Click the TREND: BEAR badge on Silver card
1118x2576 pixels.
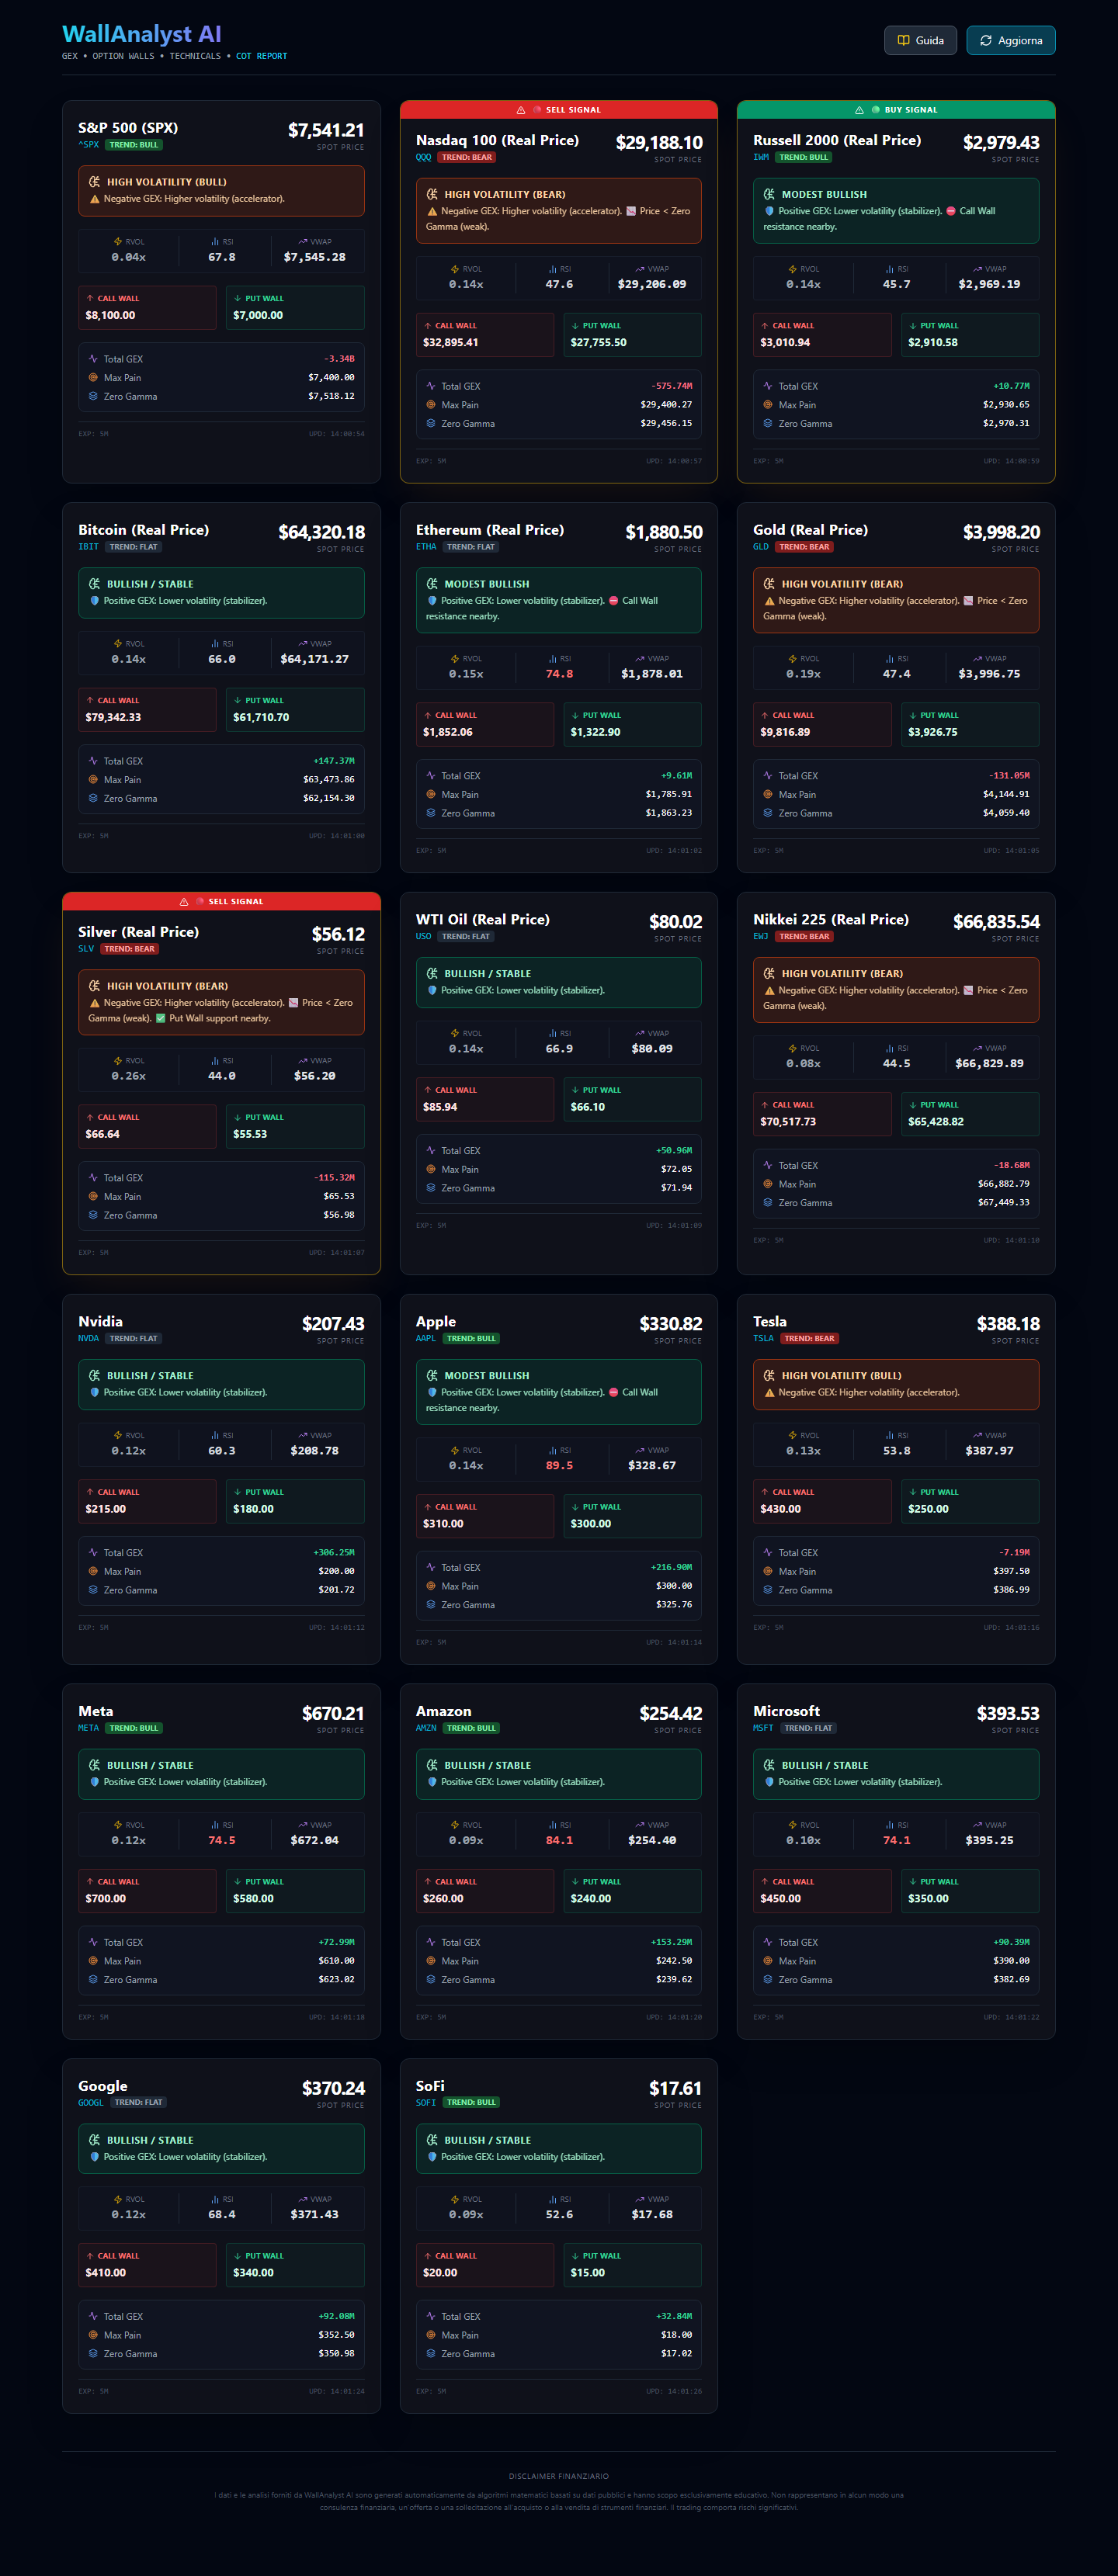[129, 949]
